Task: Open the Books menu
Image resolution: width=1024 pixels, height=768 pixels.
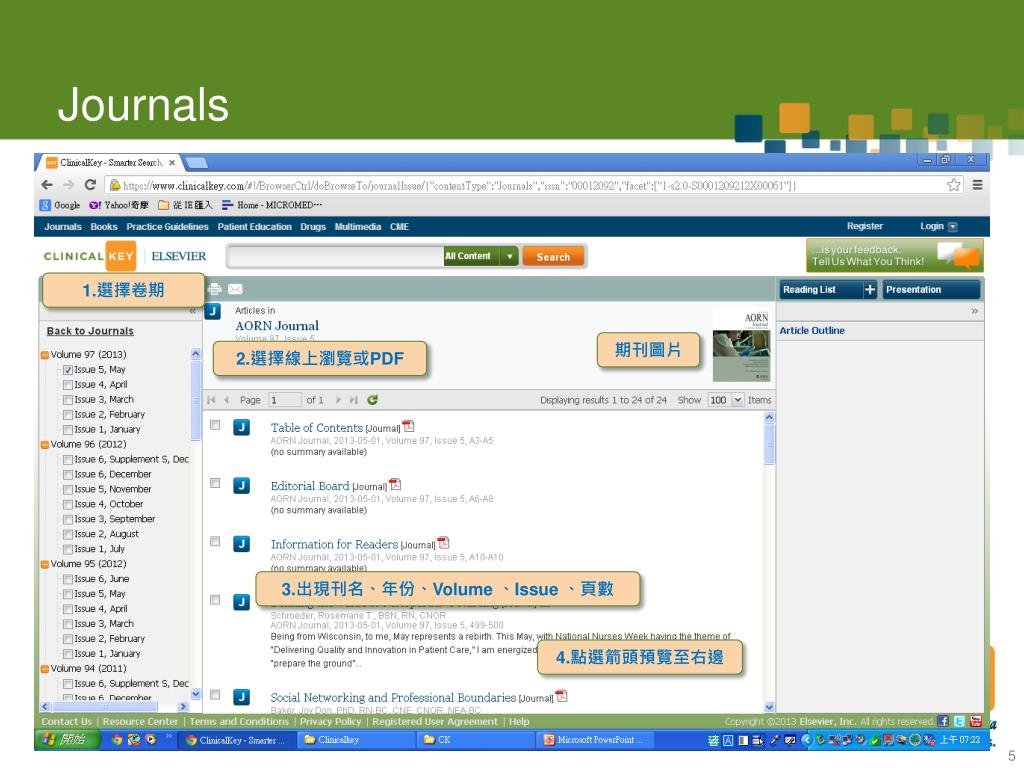Action: [104, 227]
